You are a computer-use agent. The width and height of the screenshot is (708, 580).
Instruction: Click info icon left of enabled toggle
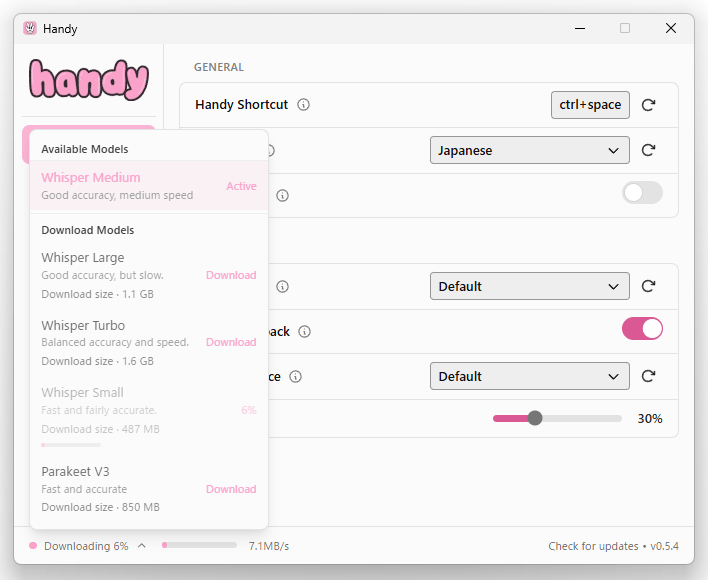click(305, 332)
